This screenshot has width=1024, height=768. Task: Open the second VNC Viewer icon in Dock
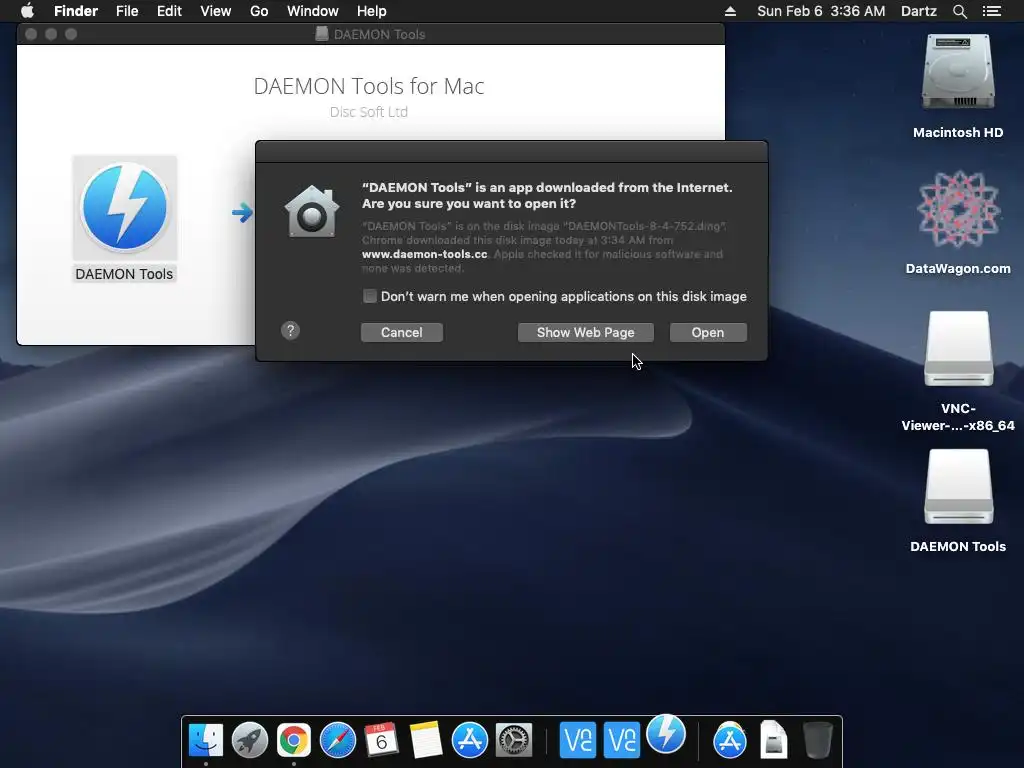(x=621, y=740)
